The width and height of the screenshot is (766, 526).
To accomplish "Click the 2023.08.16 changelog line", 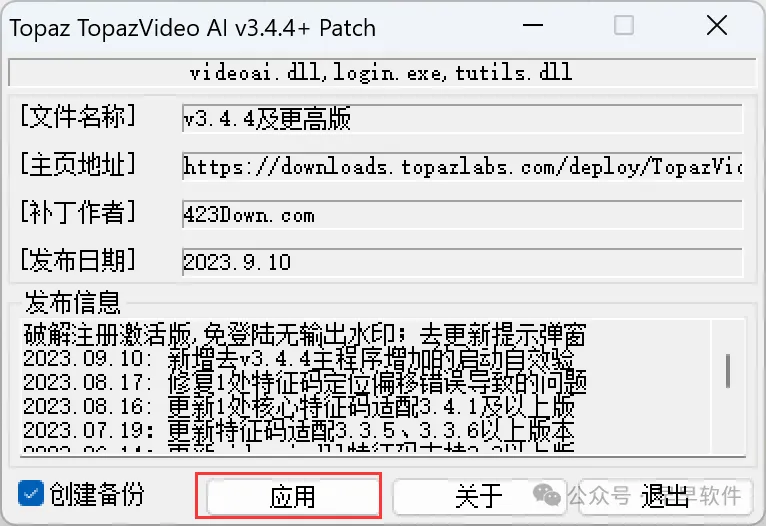I will coord(298,407).
